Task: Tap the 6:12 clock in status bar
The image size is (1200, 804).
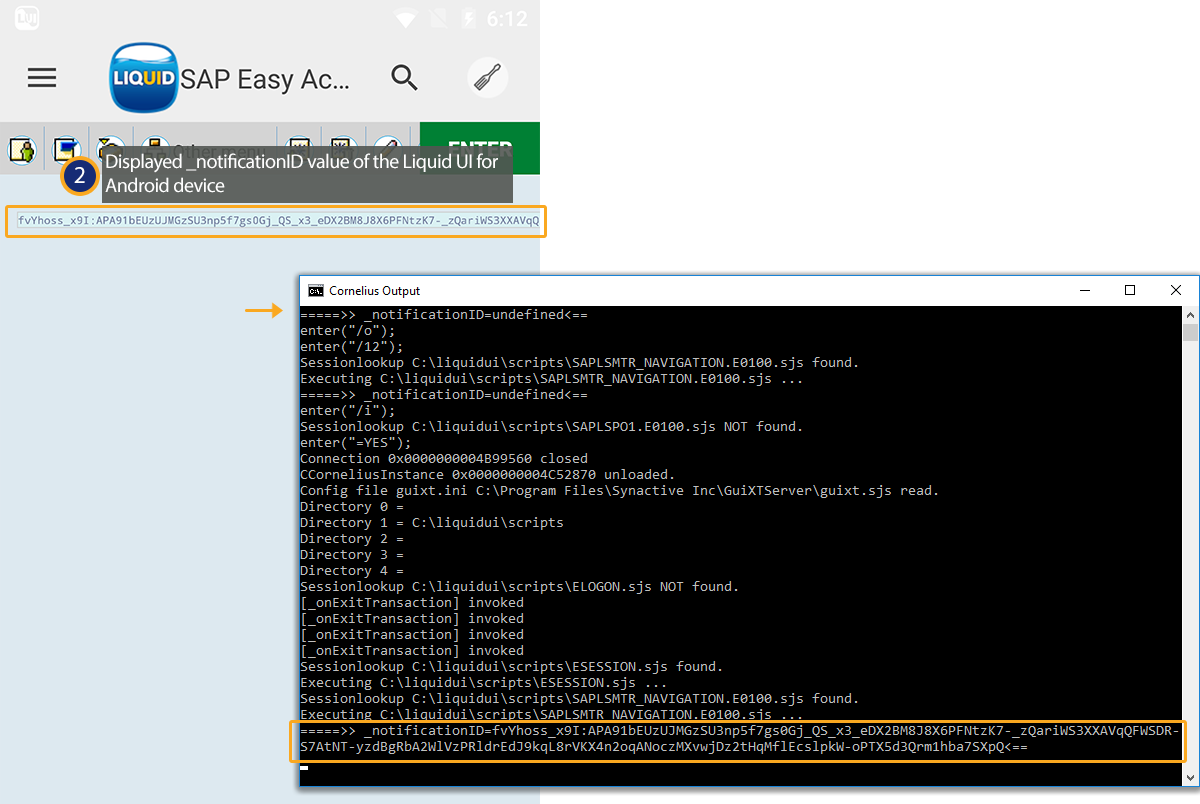Action: click(x=507, y=19)
